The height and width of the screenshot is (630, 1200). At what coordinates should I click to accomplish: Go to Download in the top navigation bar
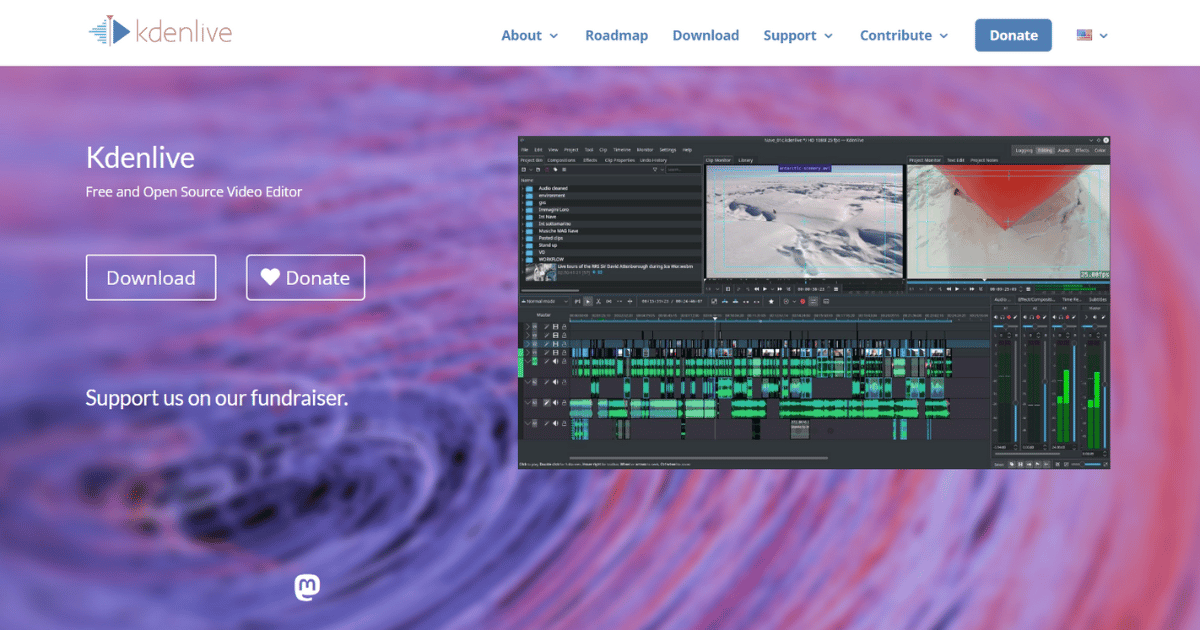(705, 35)
